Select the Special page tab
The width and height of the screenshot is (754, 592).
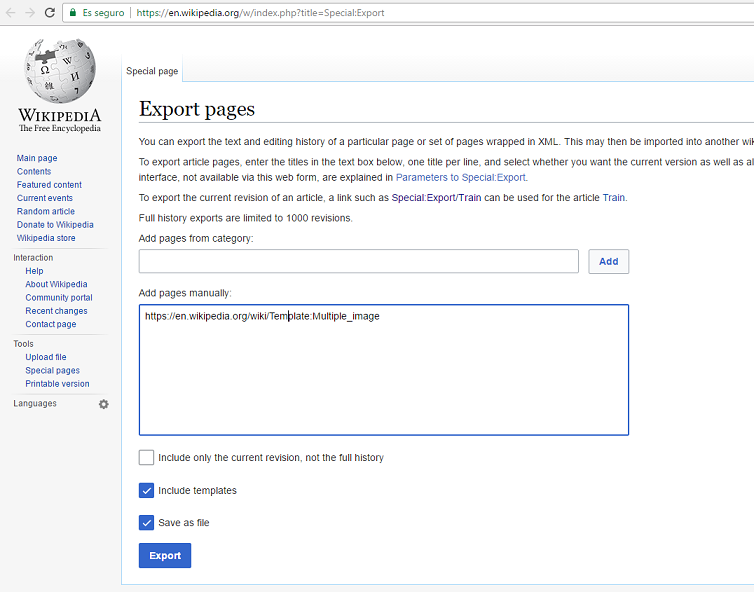tap(152, 71)
